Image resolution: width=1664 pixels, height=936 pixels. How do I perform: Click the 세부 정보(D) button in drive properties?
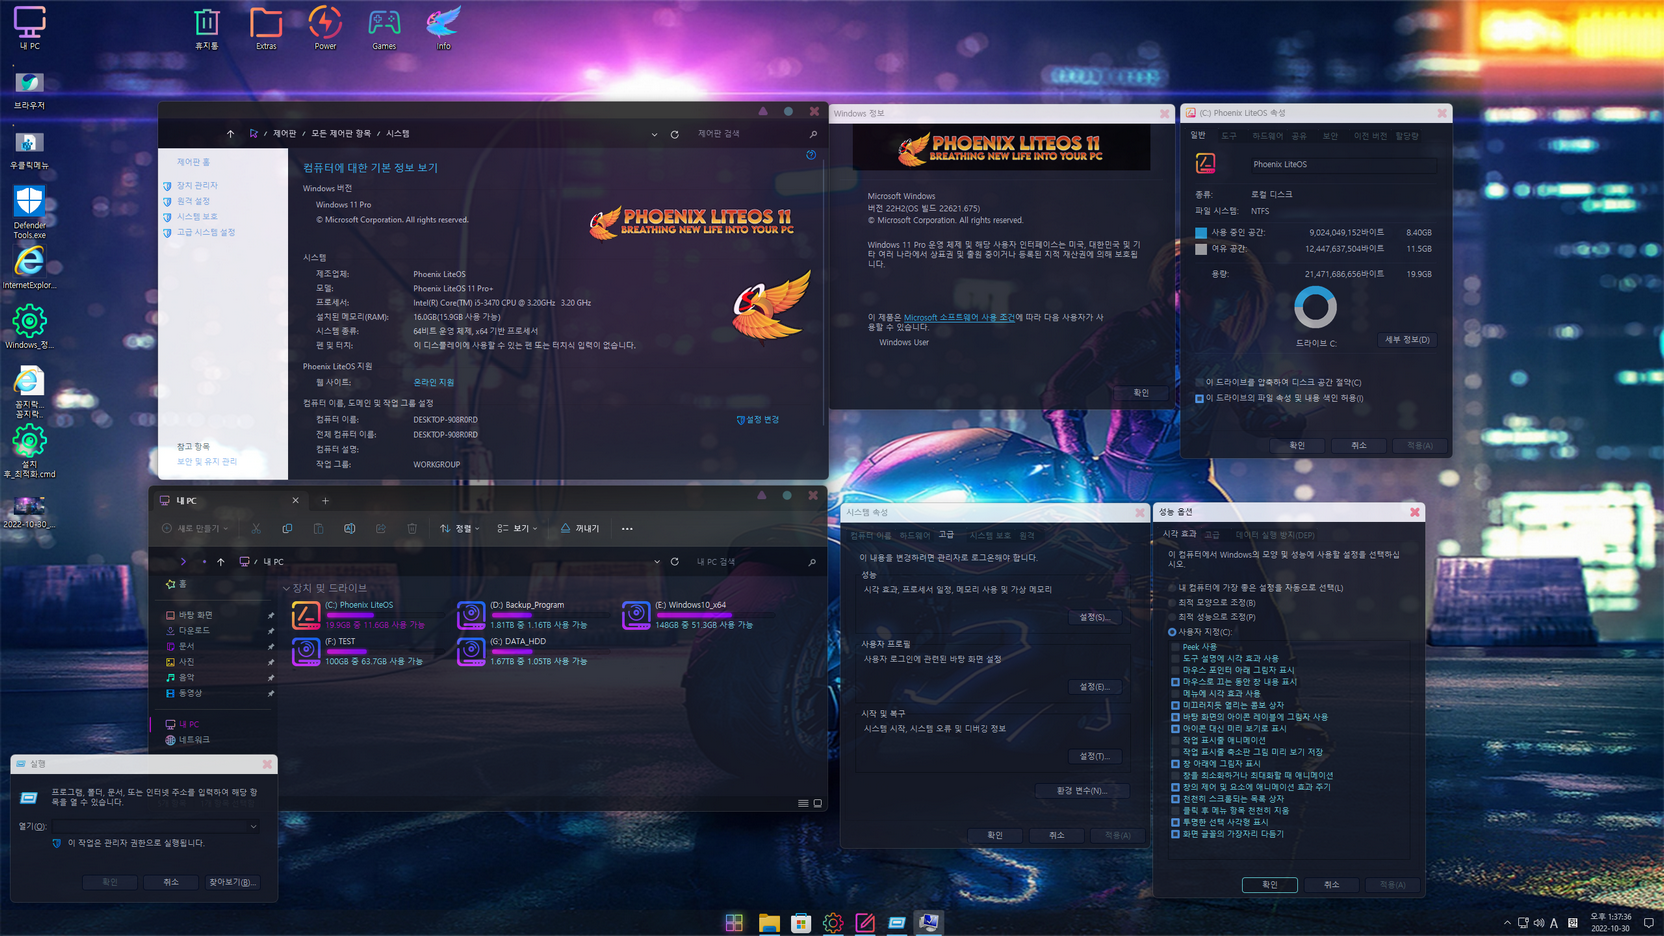point(1406,340)
